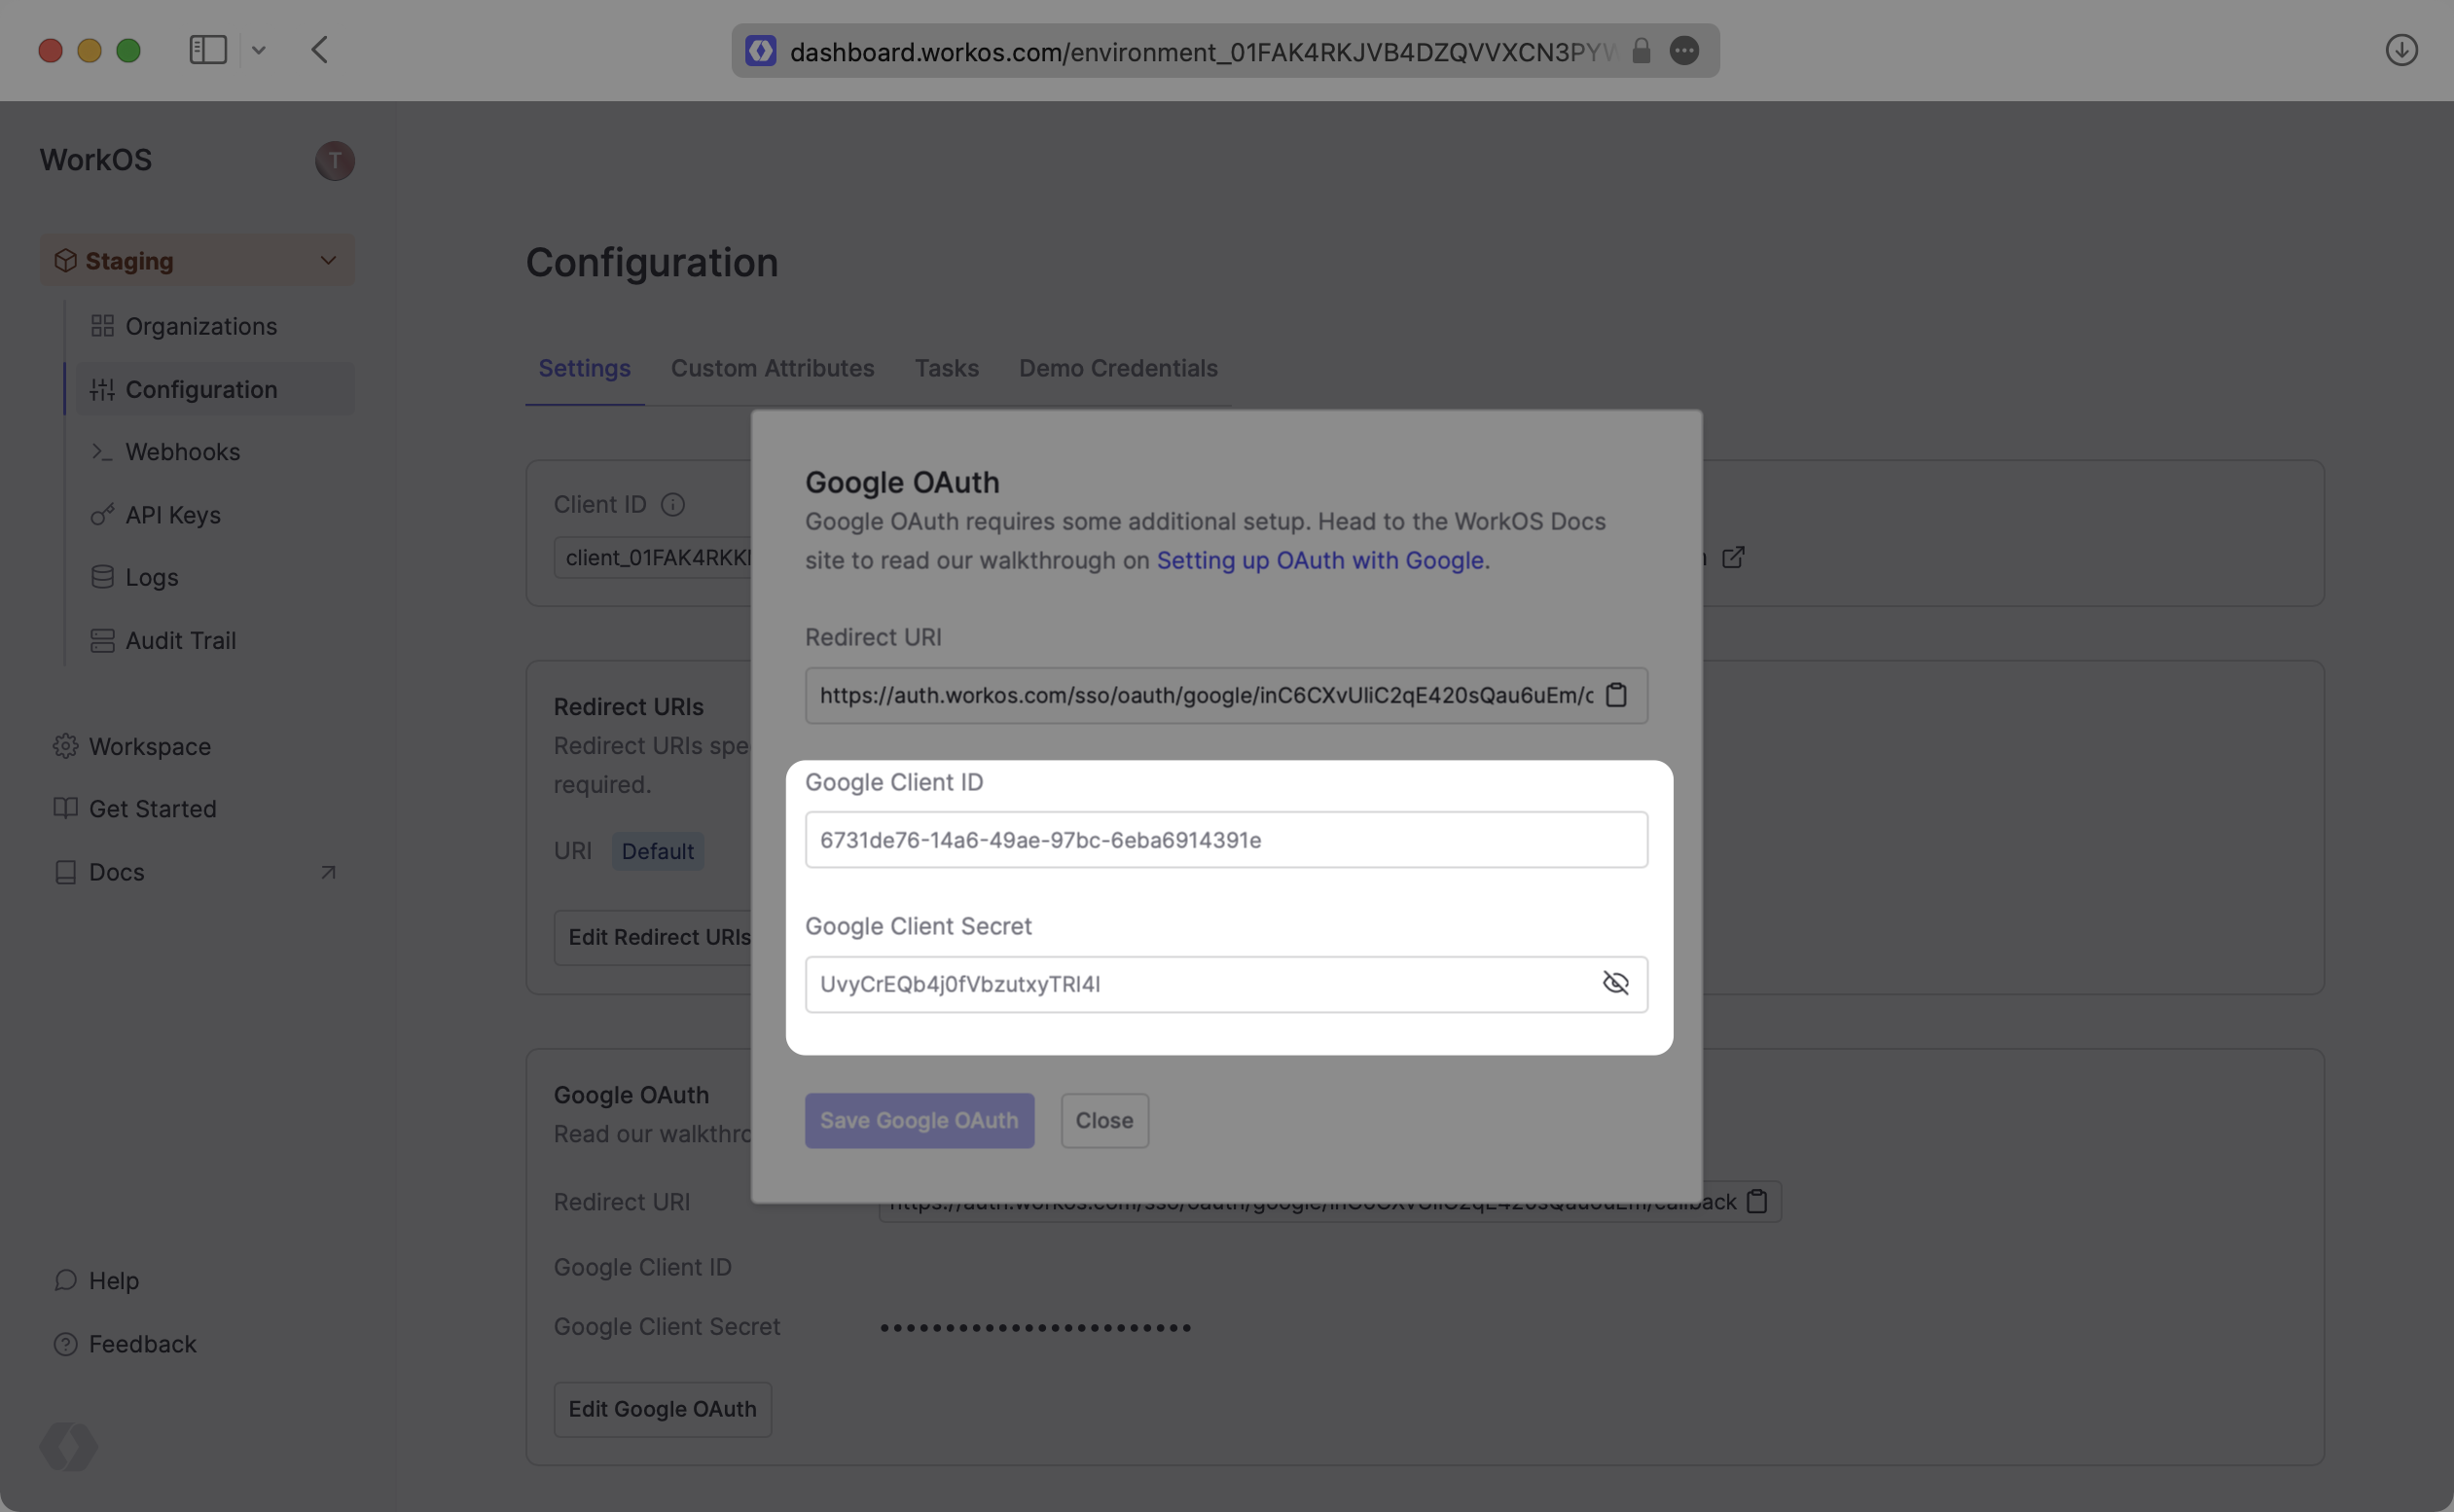
Task: Toggle Google Client Secret visibility
Action: pyautogui.click(x=1615, y=984)
